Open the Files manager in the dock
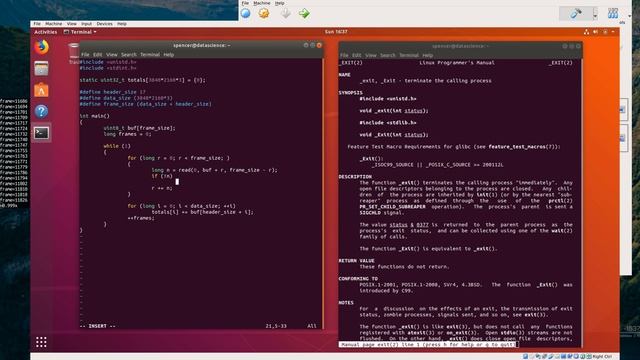 tap(41, 68)
